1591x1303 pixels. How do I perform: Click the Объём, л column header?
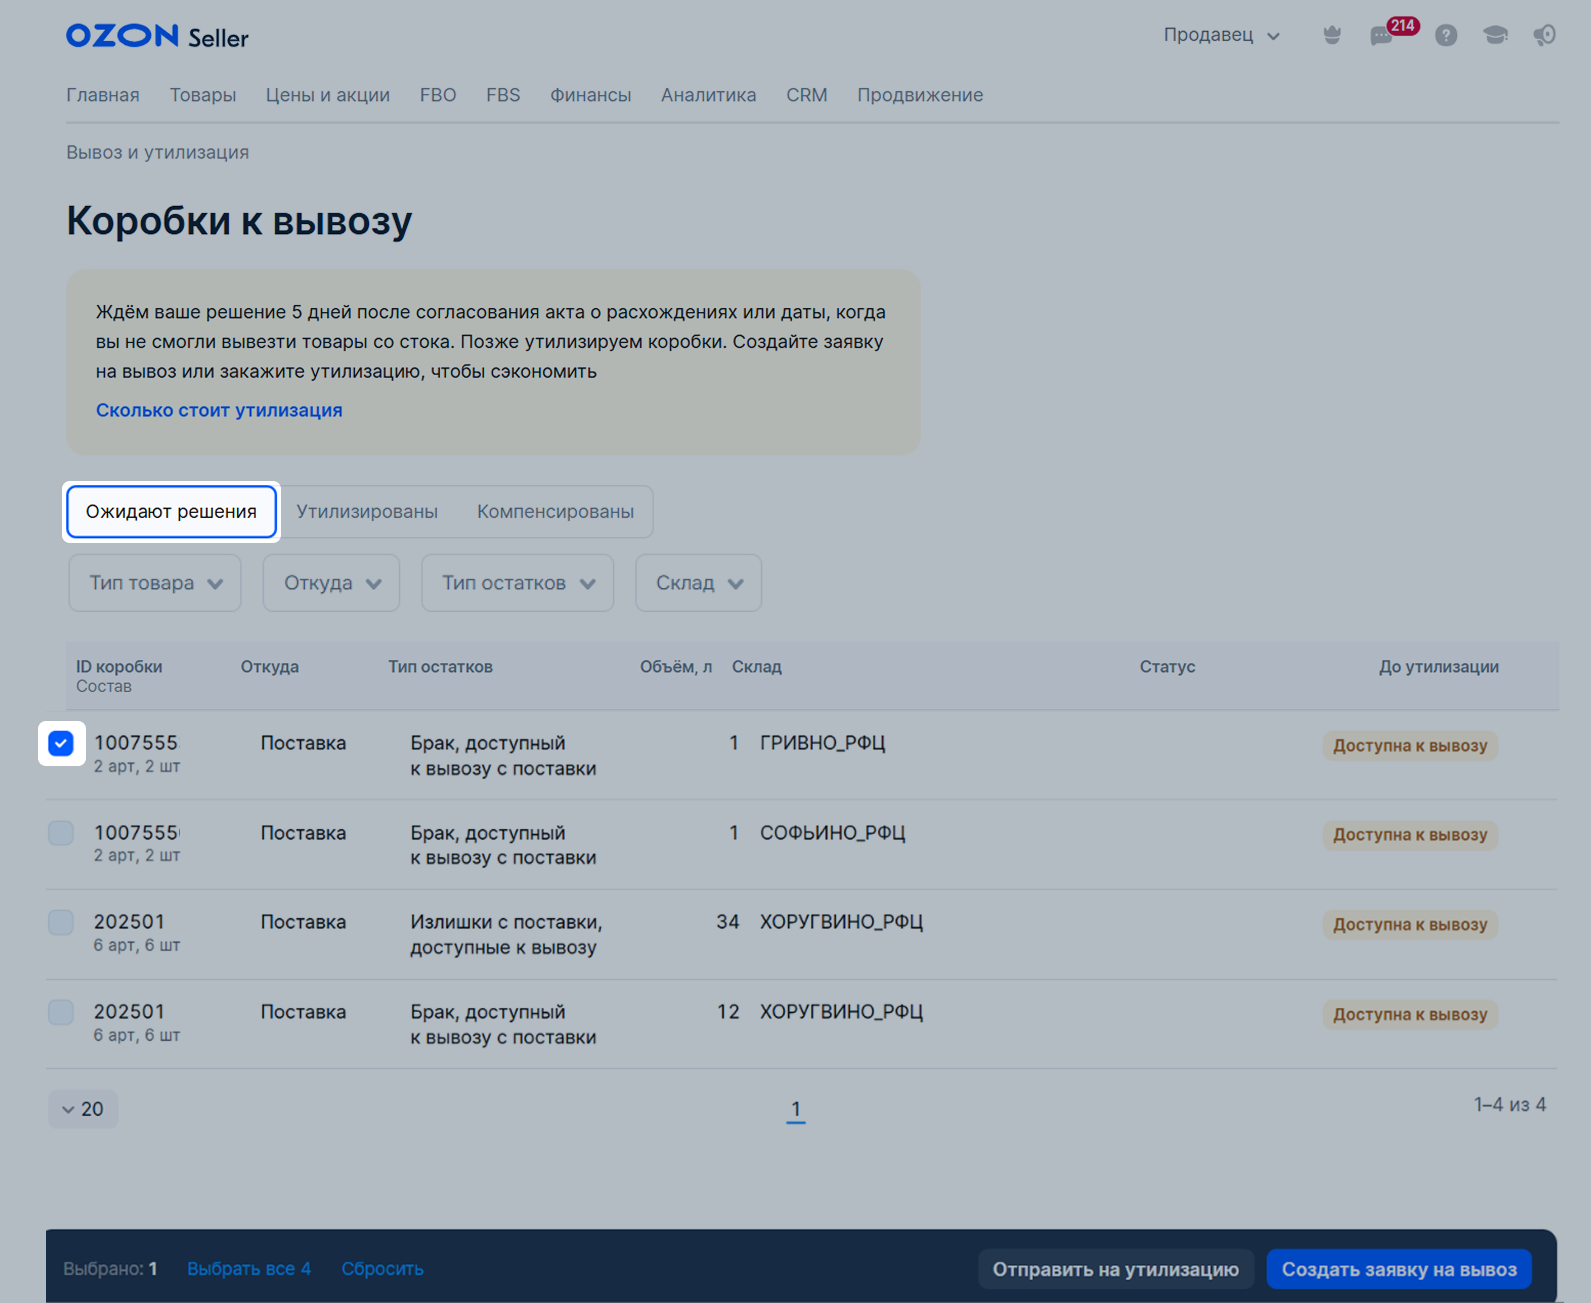676,667
